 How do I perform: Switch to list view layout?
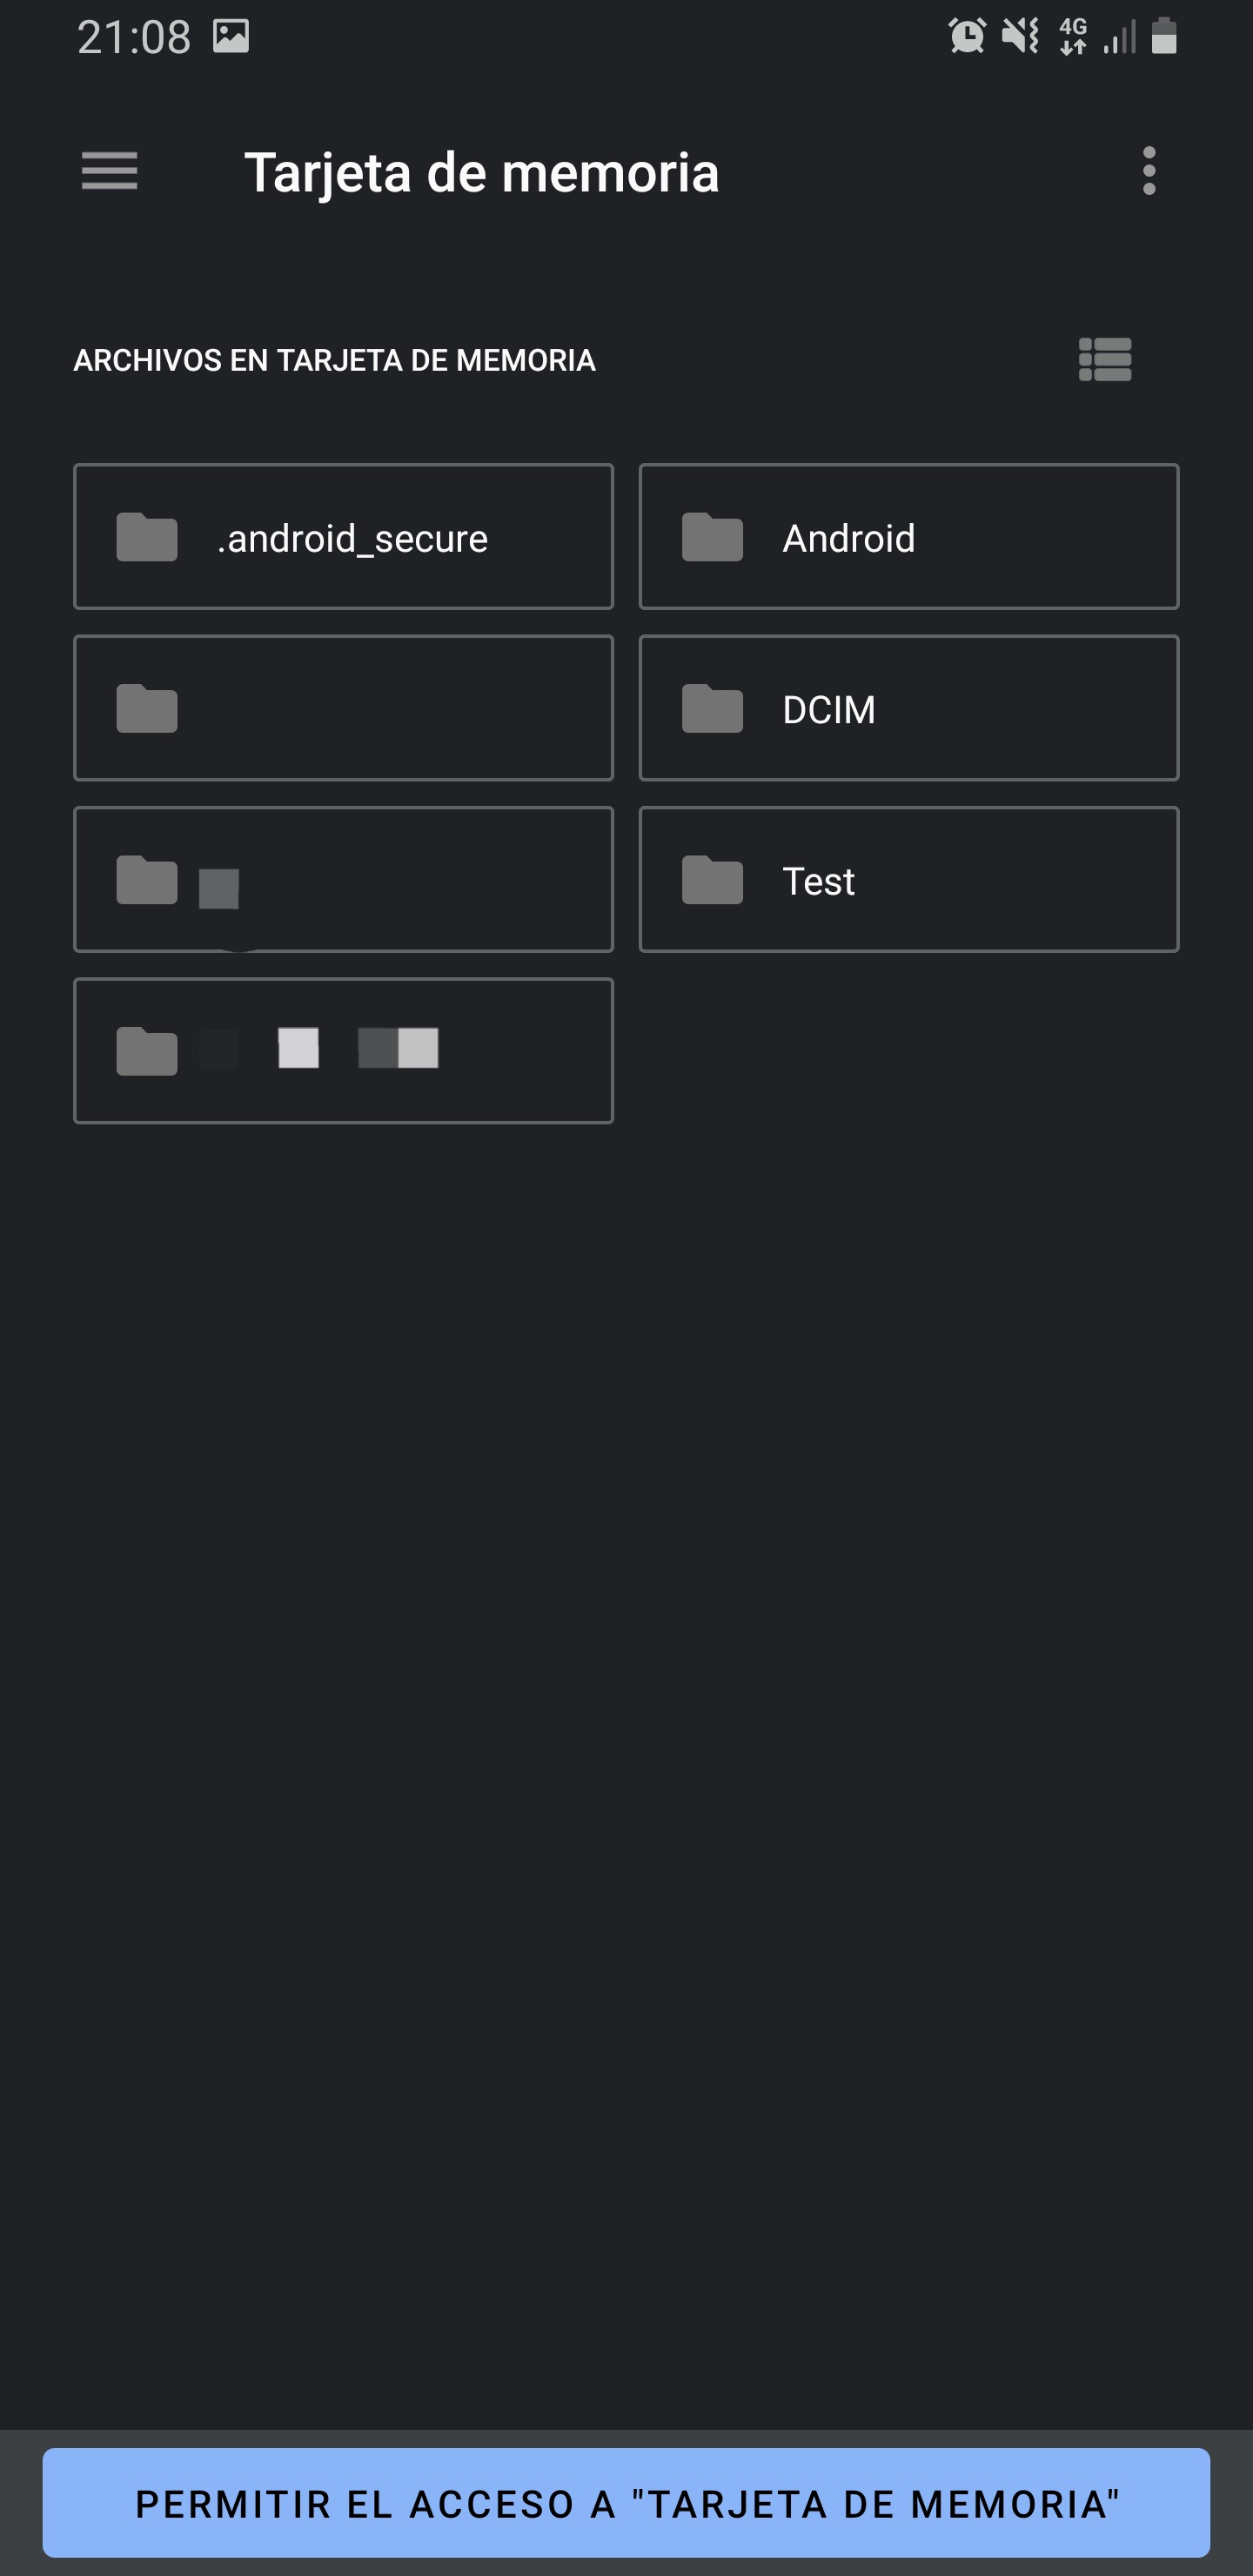pos(1106,360)
